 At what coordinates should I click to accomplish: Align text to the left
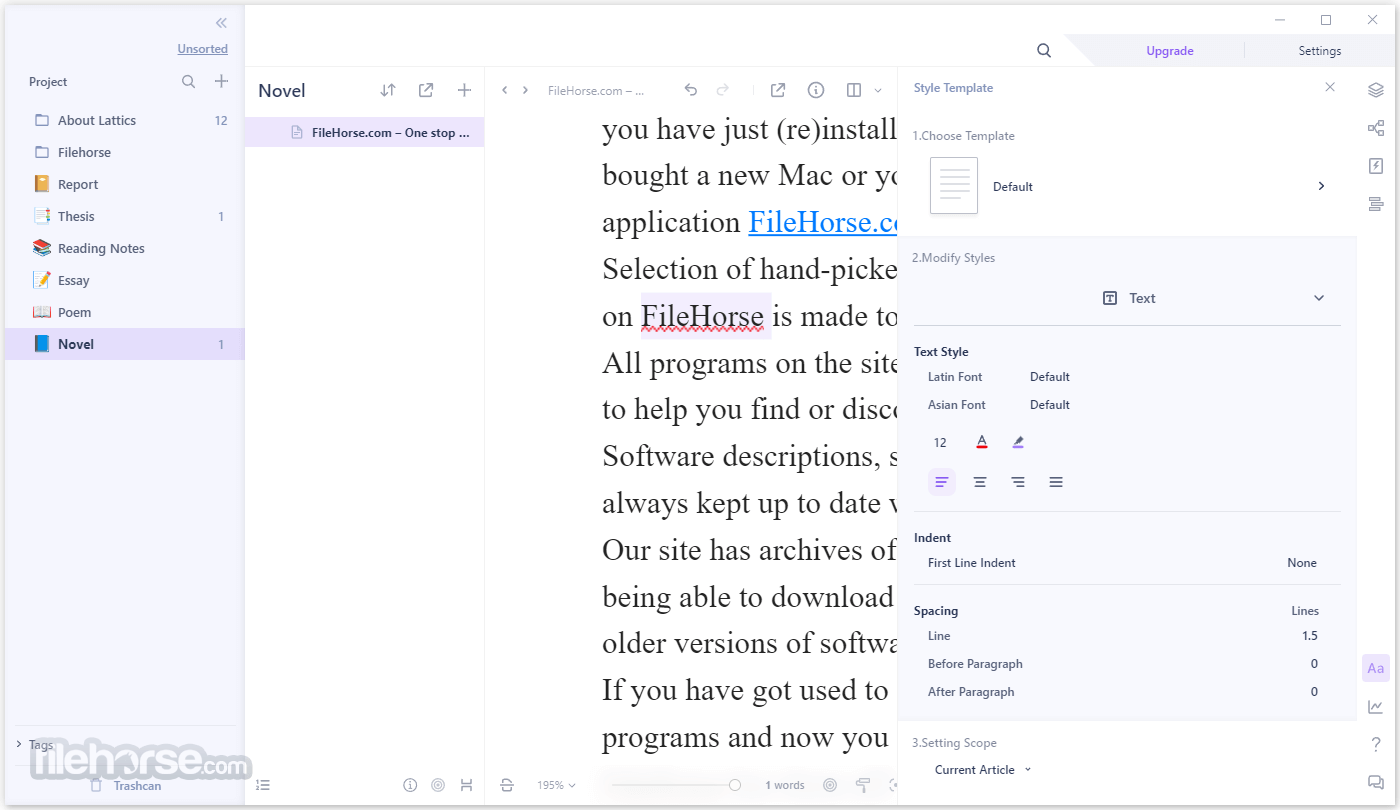[x=942, y=482]
